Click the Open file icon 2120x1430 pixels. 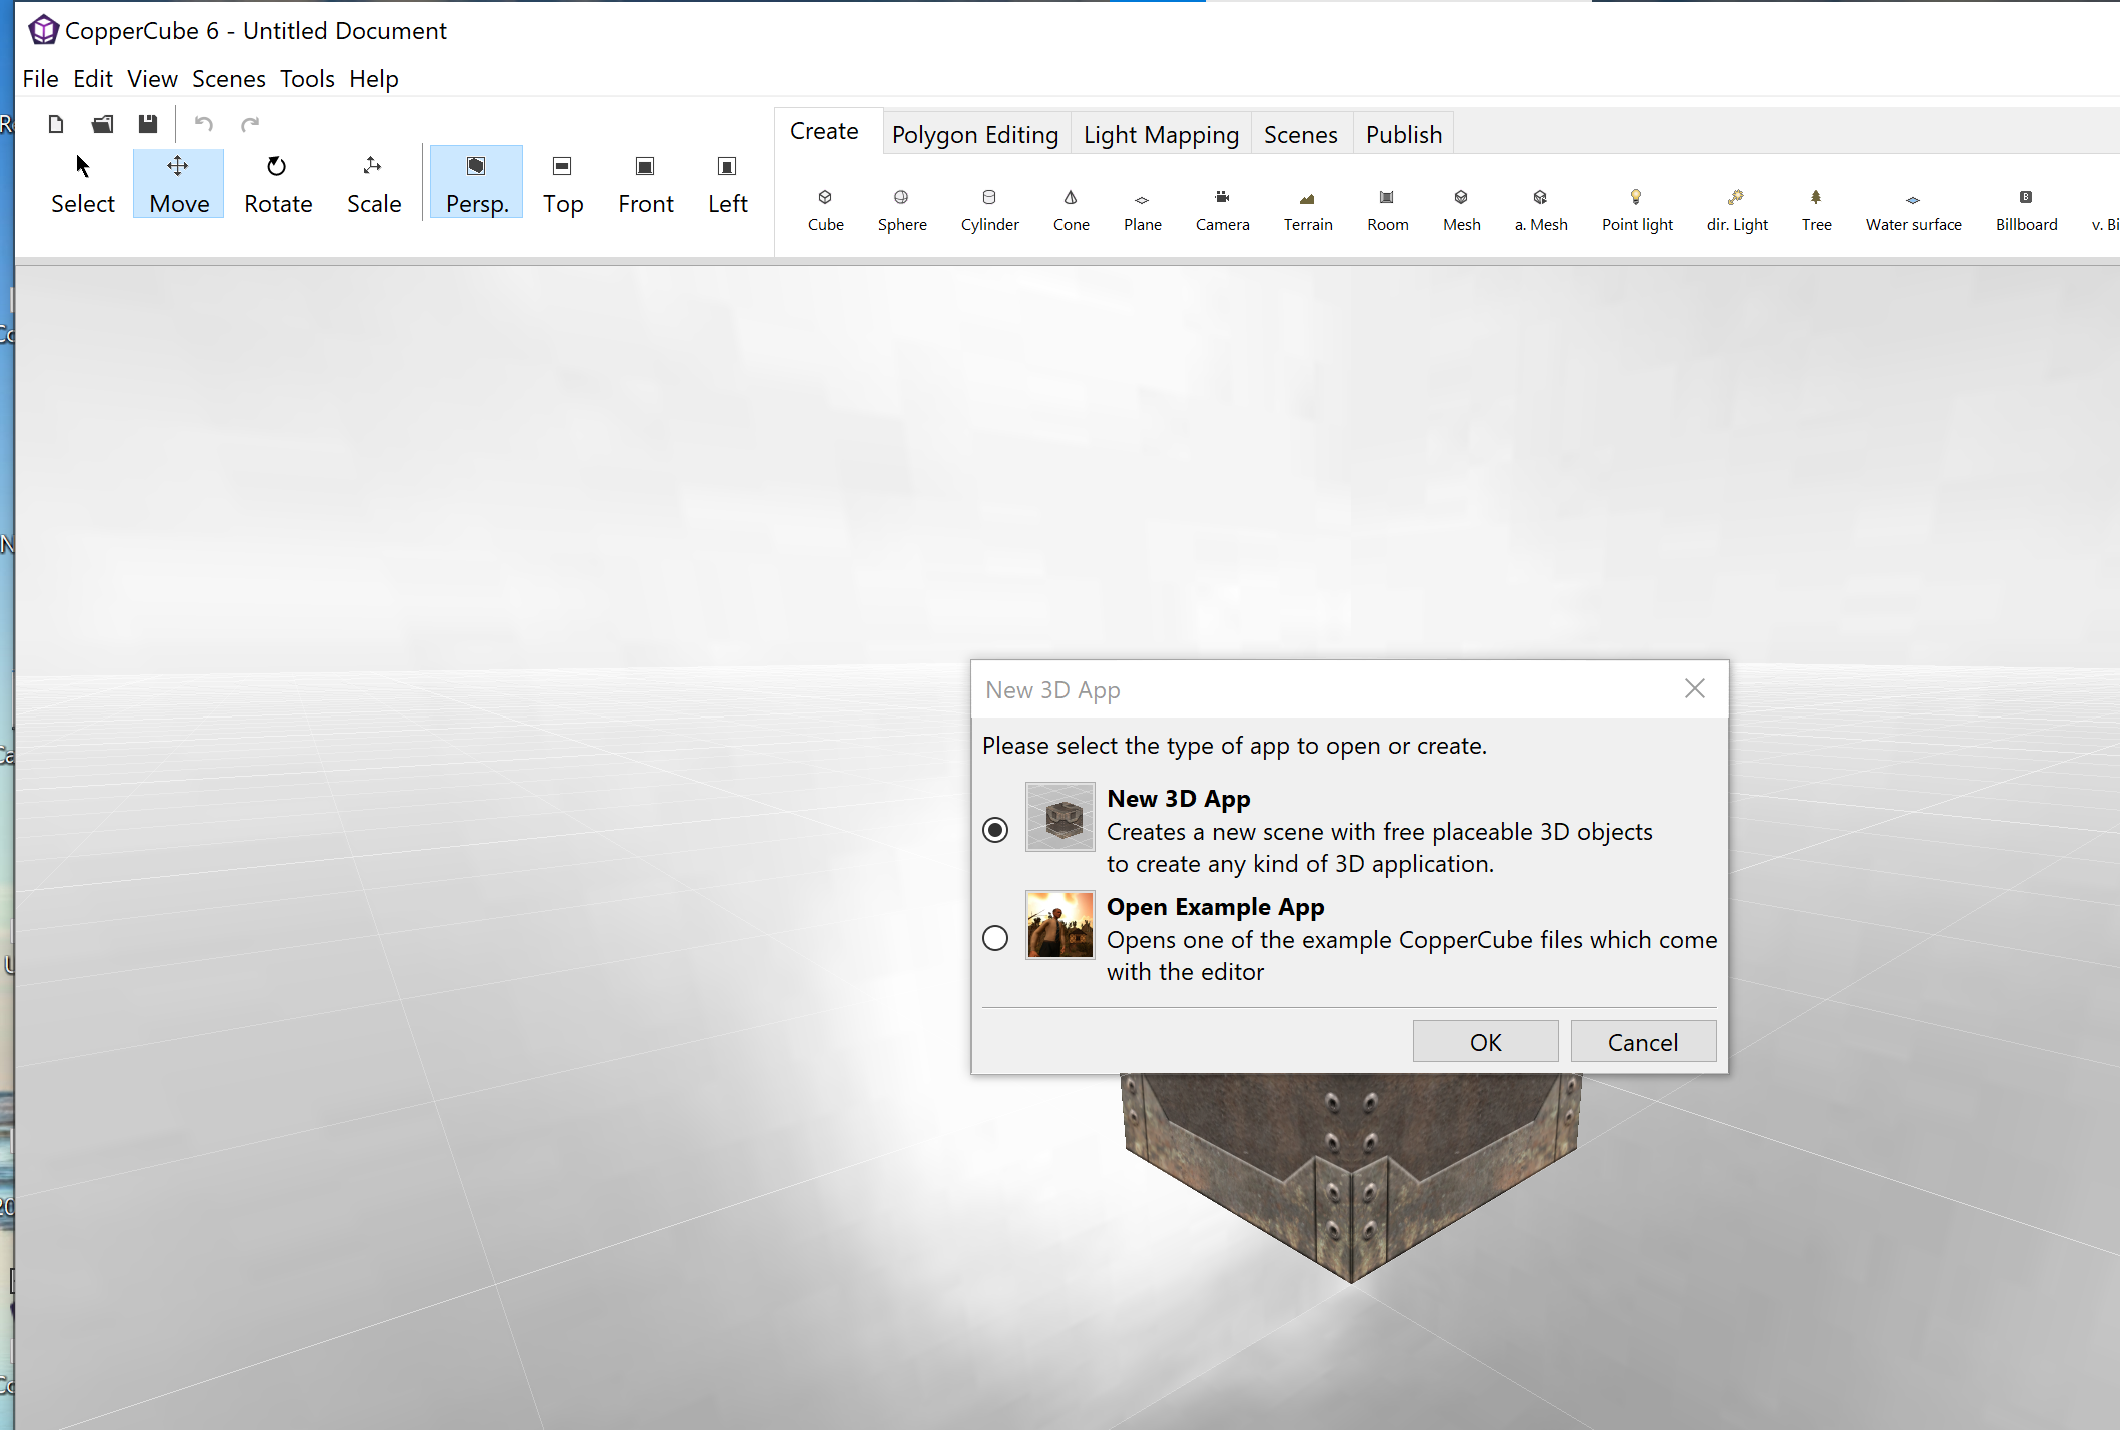[x=102, y=124]
